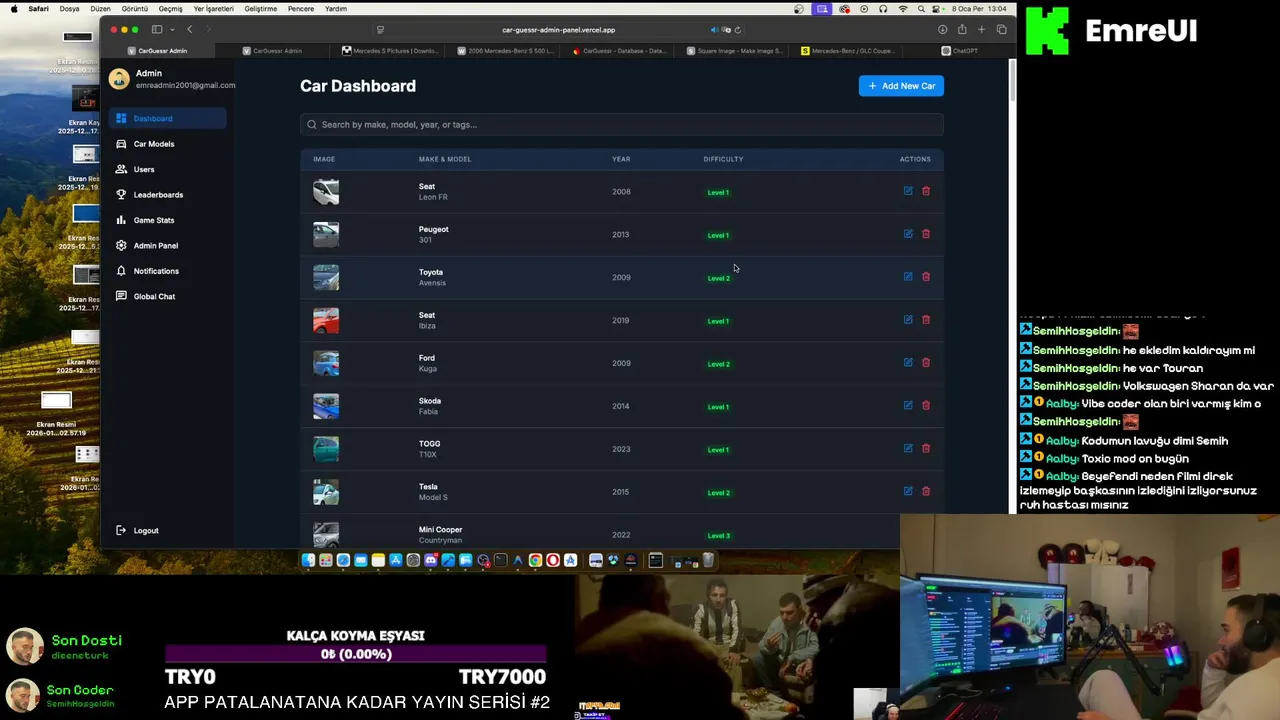The image size is (1280, 720).
Task: Switch to second CarGuessr Admin tab
Action: click(x=272, y=50)
